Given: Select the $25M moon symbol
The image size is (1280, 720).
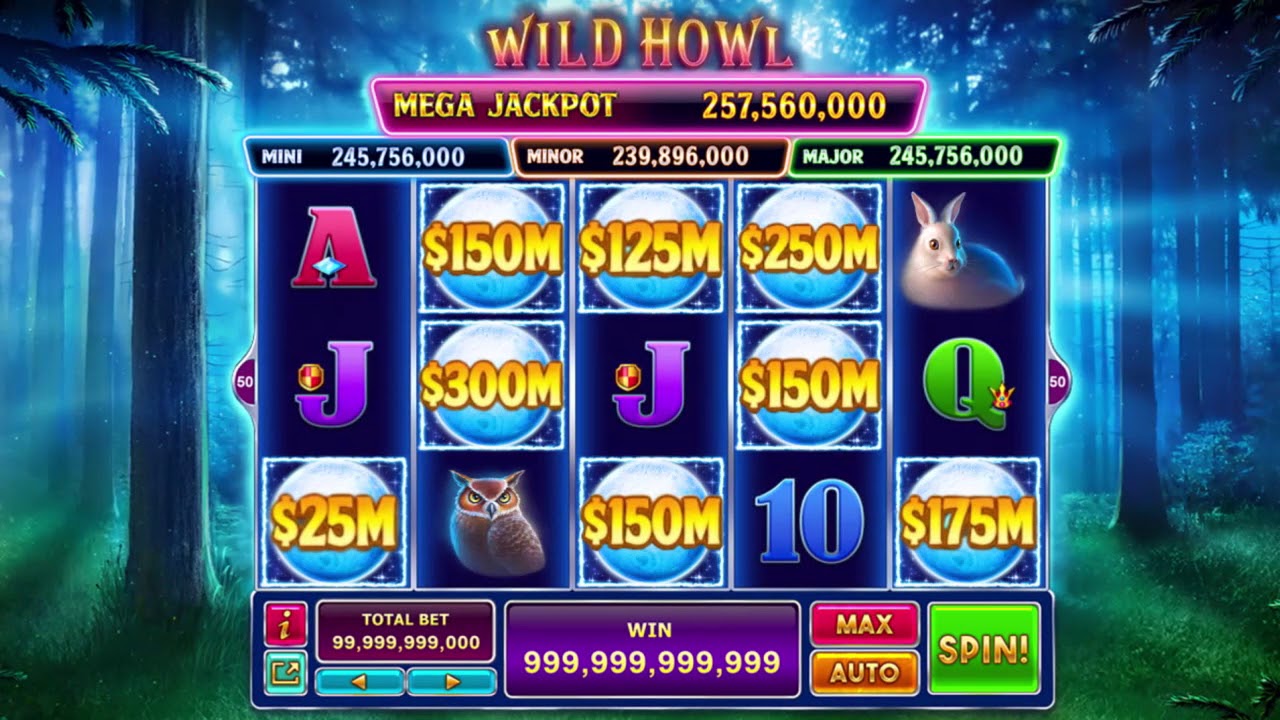Looking at the screenshot, I should click(x=334, y=522).
